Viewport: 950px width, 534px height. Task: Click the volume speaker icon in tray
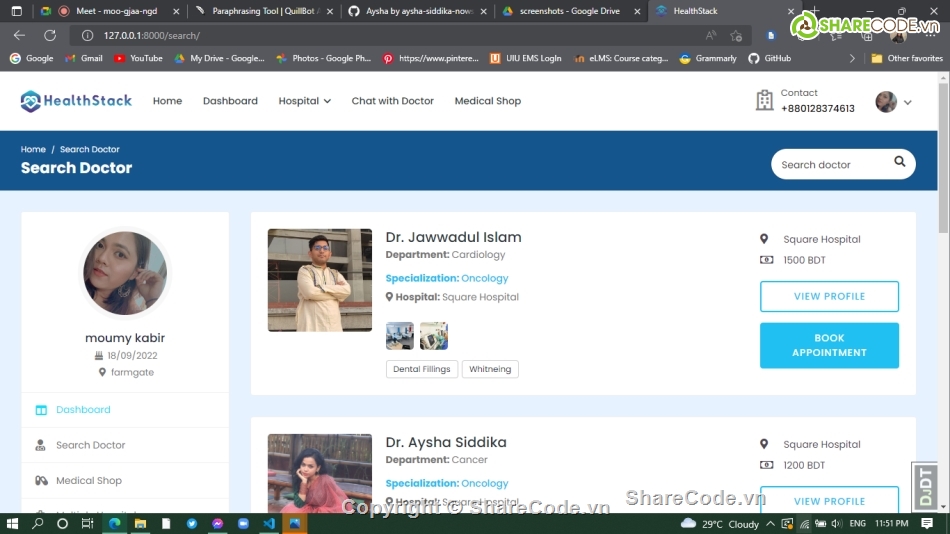click(x=836, y=524)
